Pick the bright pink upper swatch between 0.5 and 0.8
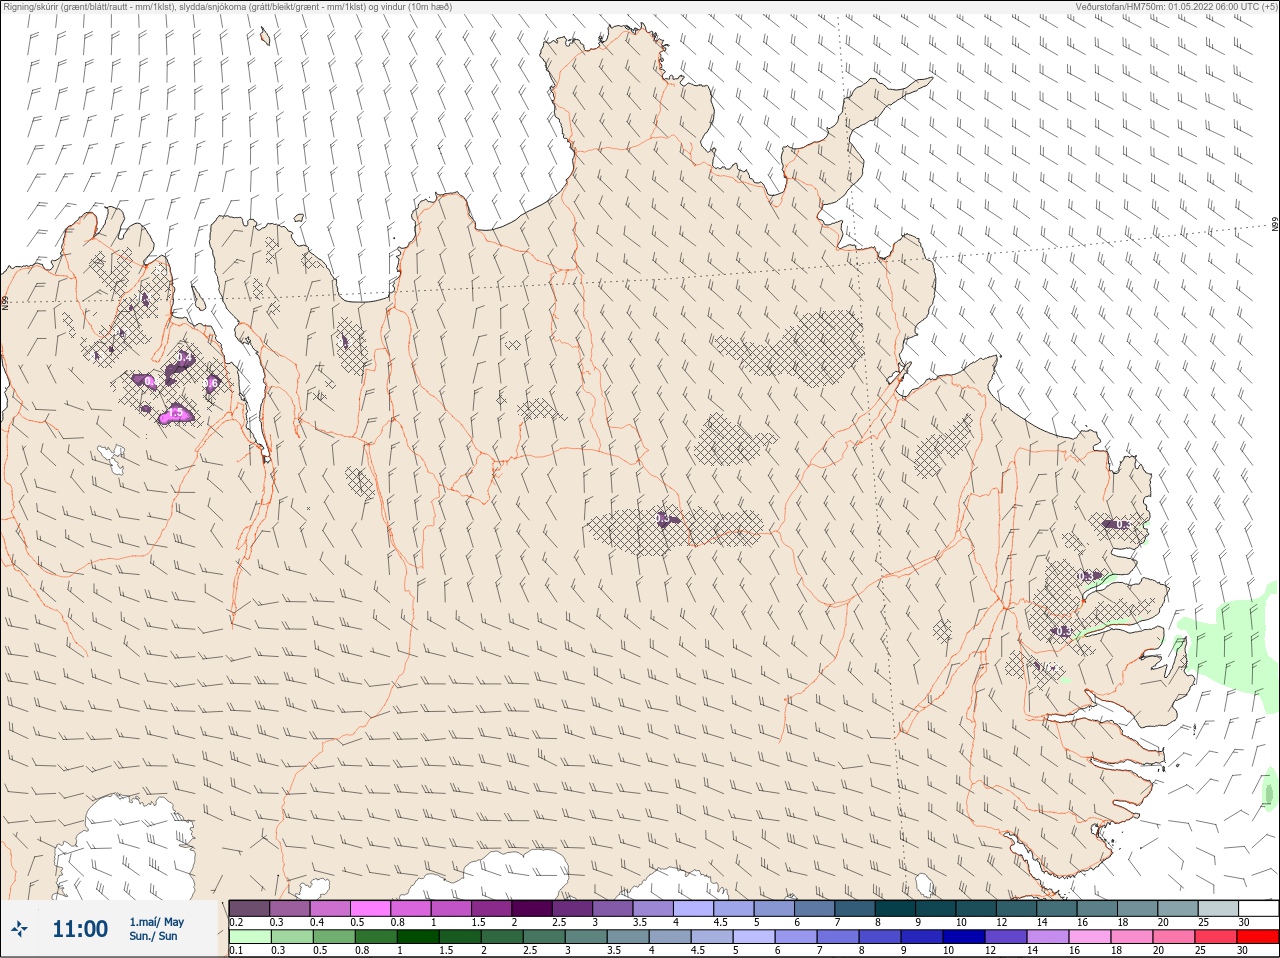Image resolution: width=1280 pixels, height=958 pixels. 370,908
